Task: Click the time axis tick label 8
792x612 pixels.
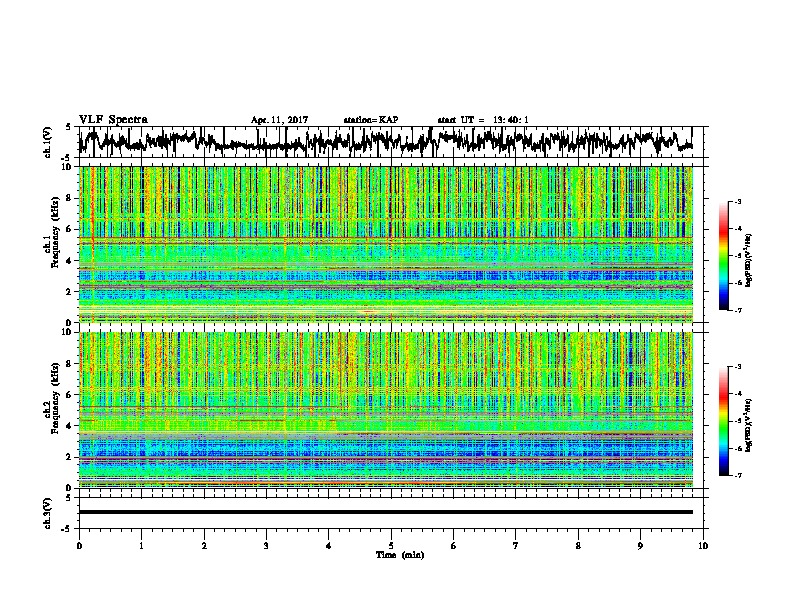Action: click(x=578, y=546)
